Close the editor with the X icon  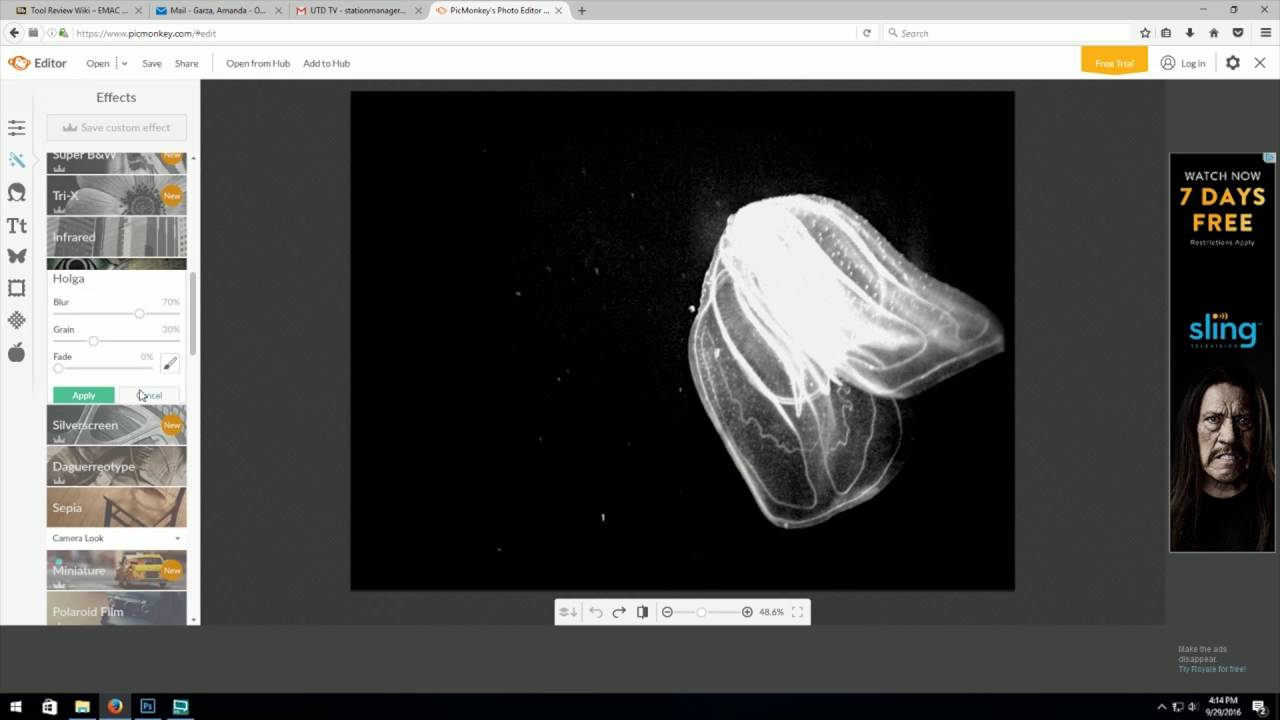[x=1260, y=62]
